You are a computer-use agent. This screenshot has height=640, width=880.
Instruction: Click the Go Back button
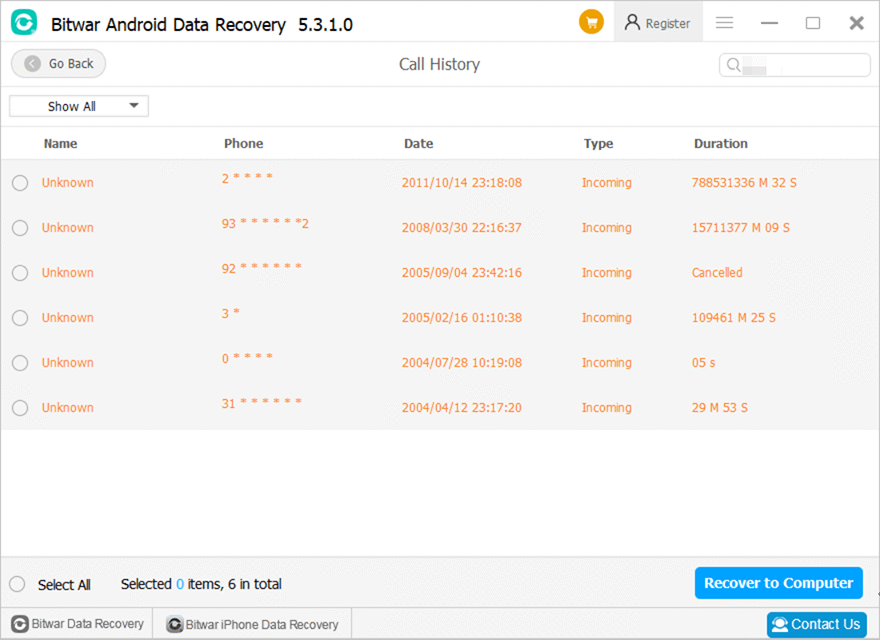(x=58, y=63)
